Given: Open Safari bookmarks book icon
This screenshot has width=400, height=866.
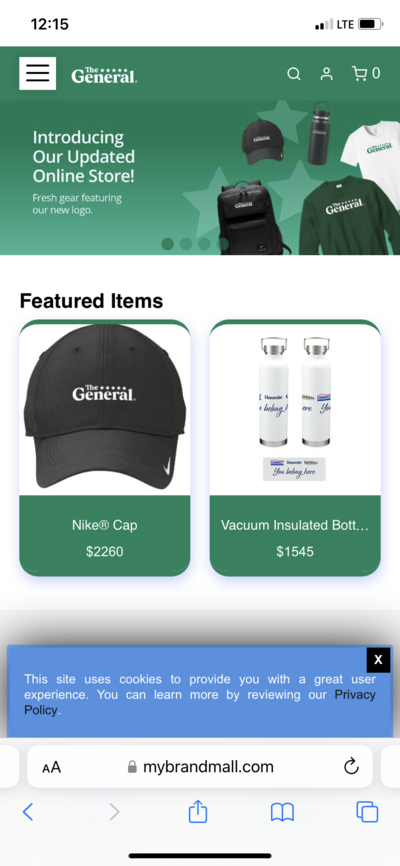Looking at the screenshot, I should tap(282, 812).
